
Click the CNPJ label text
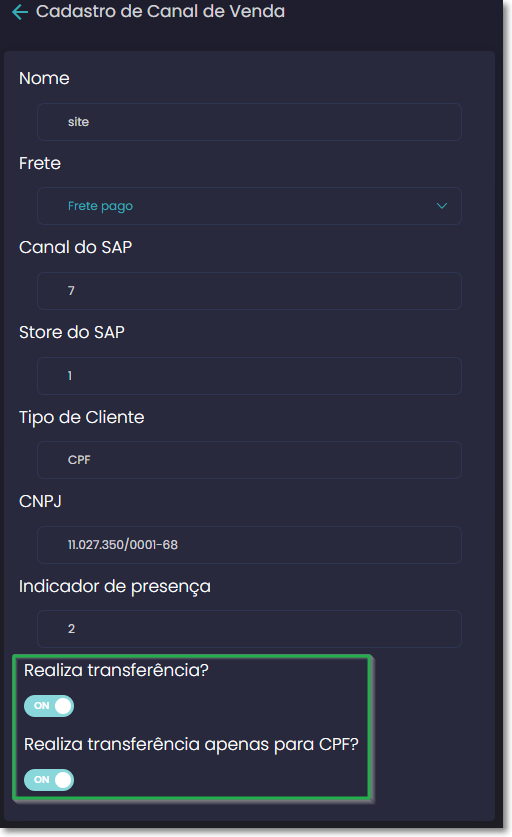(x=41, y=501)
